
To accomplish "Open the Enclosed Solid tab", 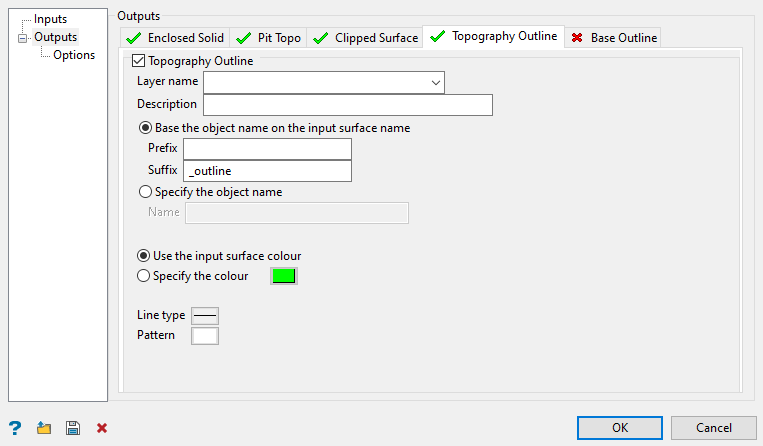I will 175,38.
